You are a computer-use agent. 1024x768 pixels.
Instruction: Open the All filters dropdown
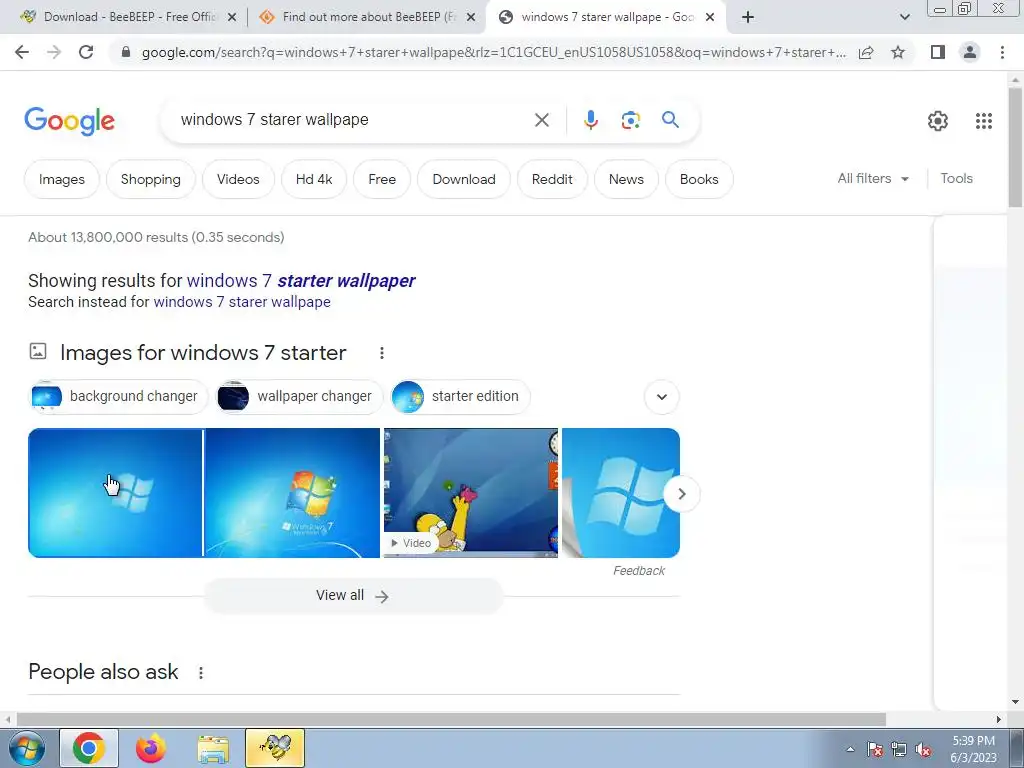pyautogui.click(x=873, y=178)
